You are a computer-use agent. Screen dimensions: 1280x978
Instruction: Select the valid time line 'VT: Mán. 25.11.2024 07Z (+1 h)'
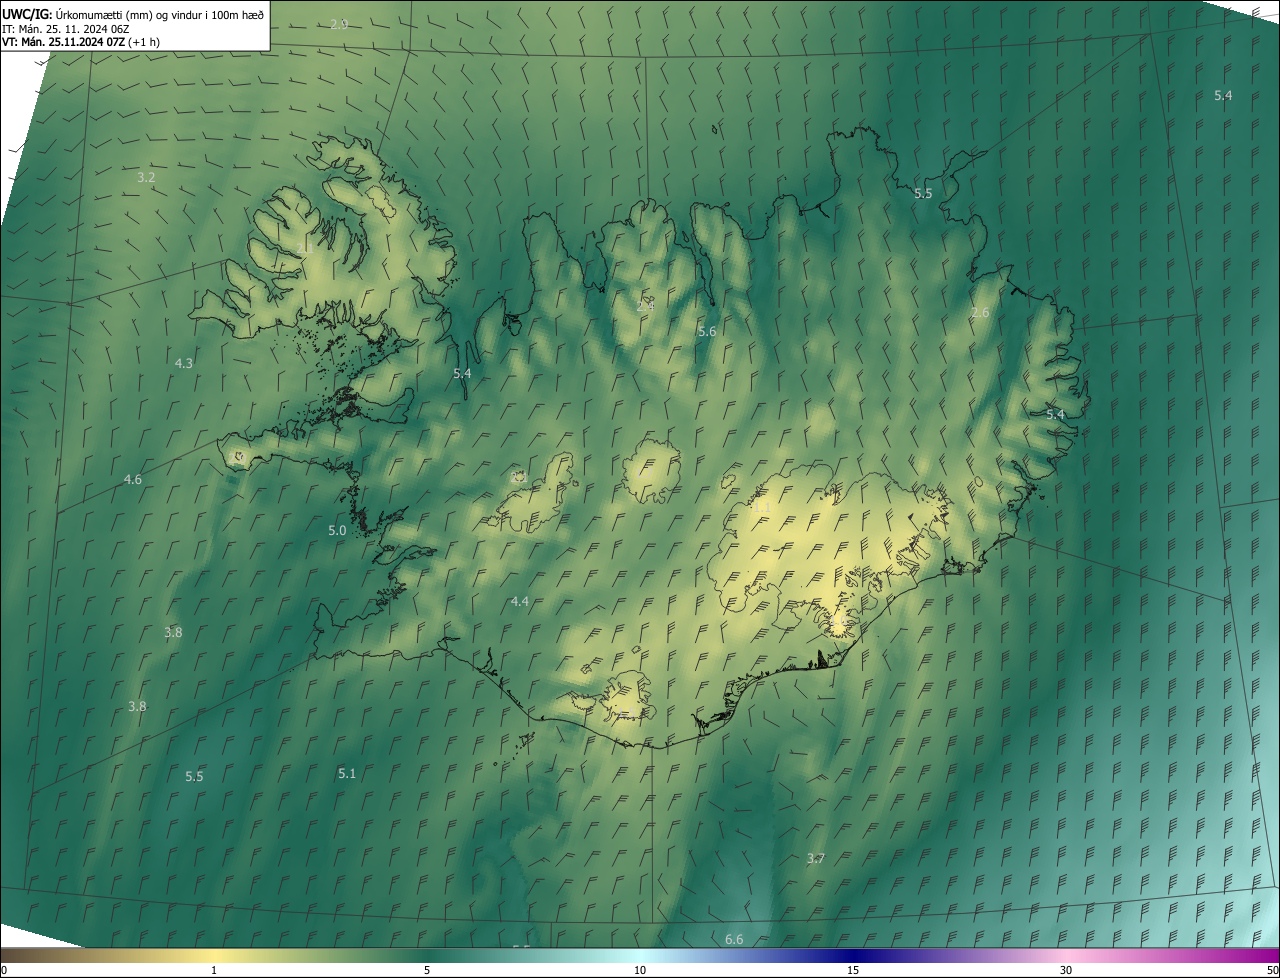(81, 42)
